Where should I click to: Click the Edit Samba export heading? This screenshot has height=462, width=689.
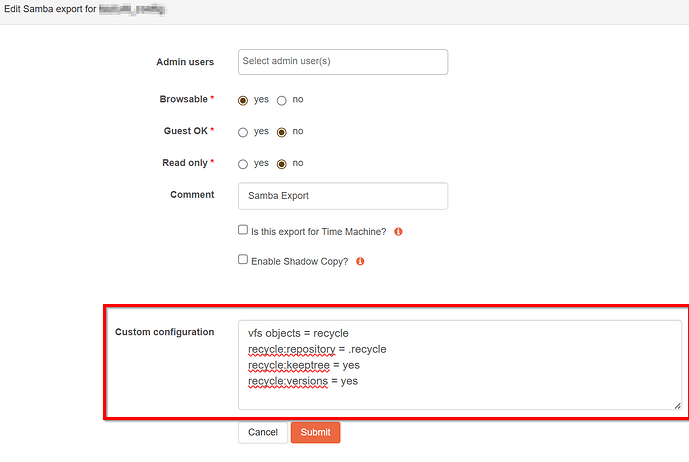[x=60, y=9]
